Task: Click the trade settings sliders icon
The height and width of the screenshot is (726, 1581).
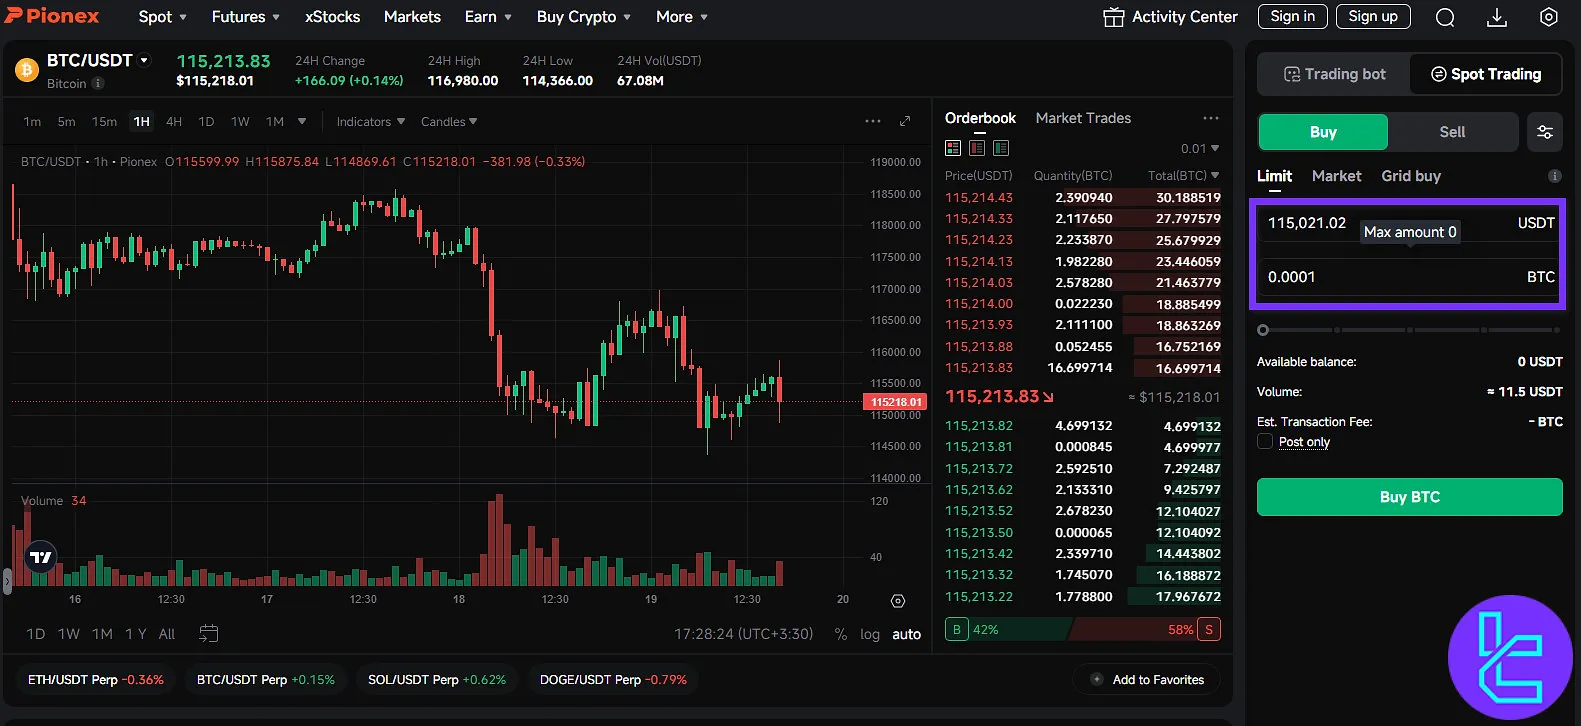Action: click(x=1545, y=132)
